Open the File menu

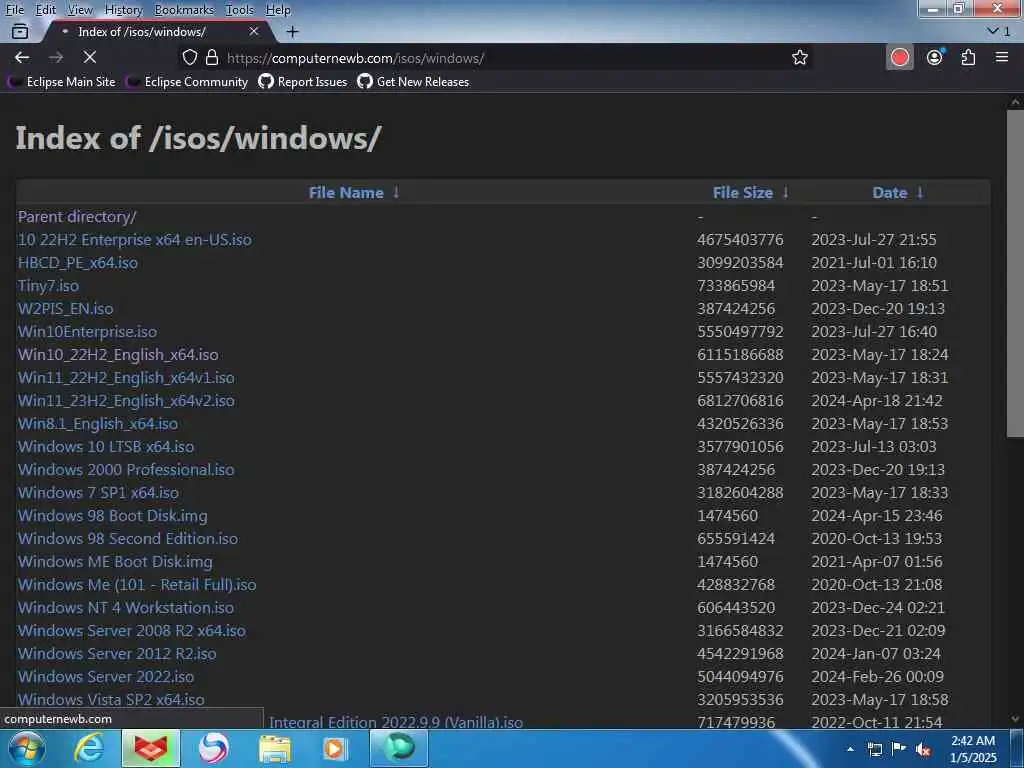pos(14,10)
